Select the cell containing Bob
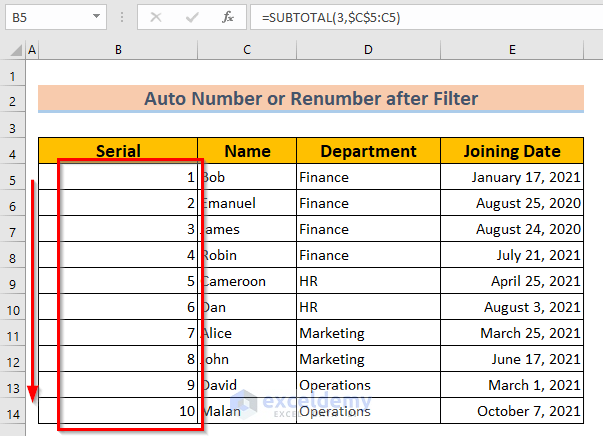Image resolution: width=603 pixels, height=436 pixels. [x=247, y=177]
